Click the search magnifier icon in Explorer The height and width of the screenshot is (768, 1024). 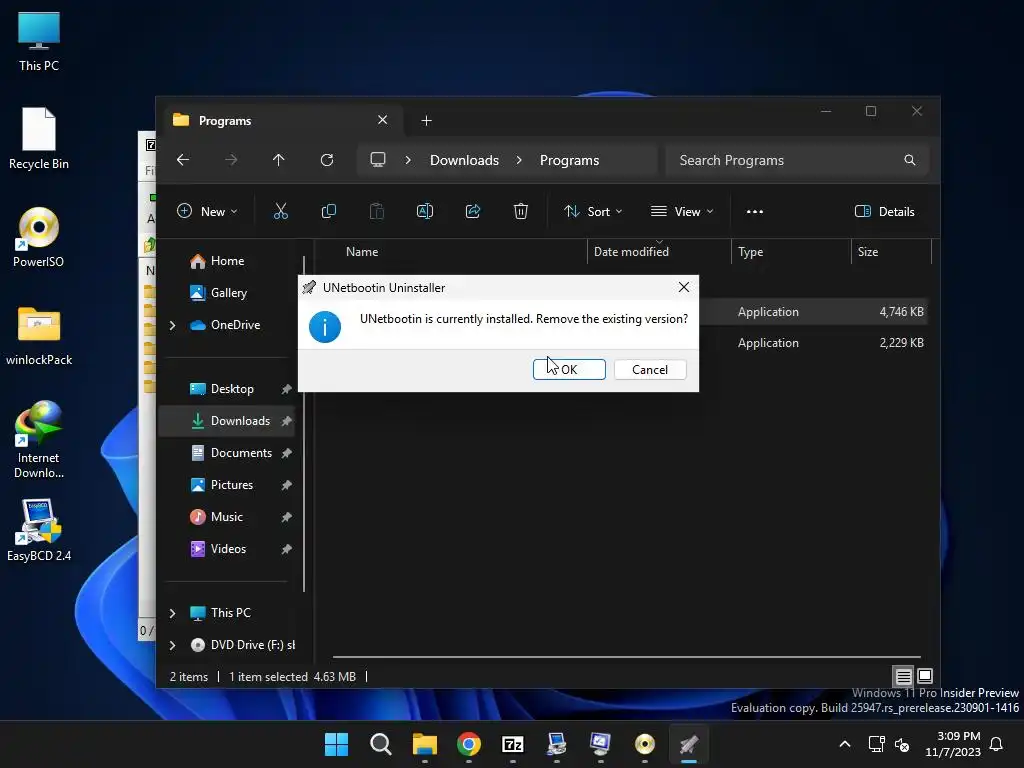tap(909, 160)
